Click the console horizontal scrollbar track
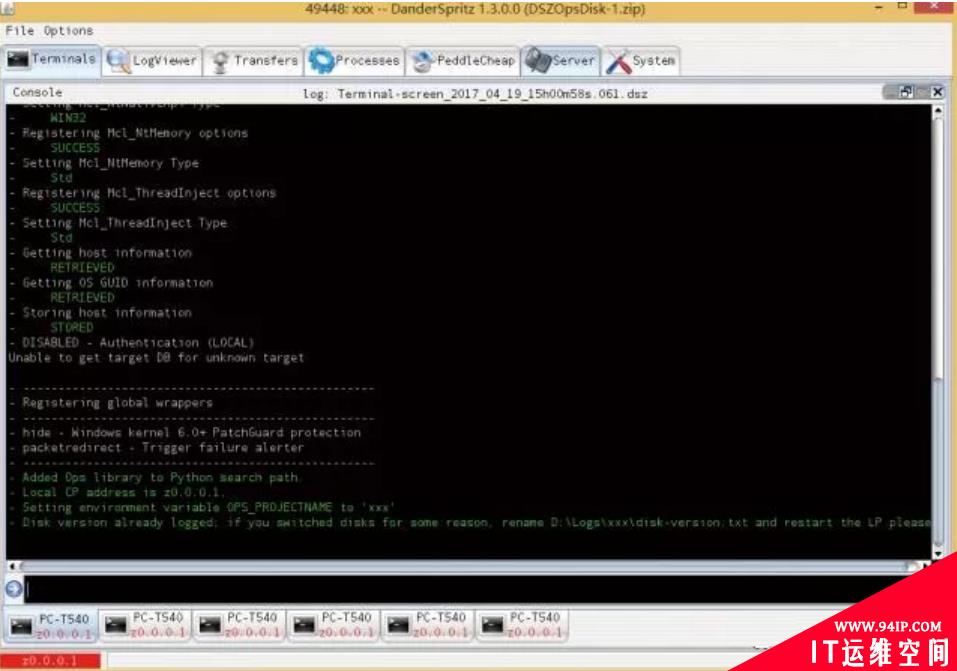 [467, 567]
